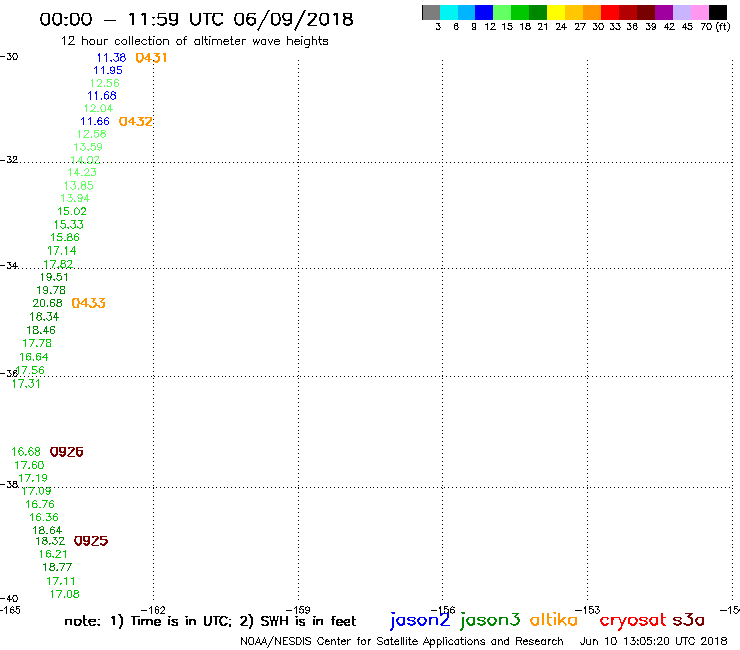The width and height of the screenshot is (740, 650).
Task: Click the wave height '17.09'
Action: pyautogui.click(x=36, y=491)
